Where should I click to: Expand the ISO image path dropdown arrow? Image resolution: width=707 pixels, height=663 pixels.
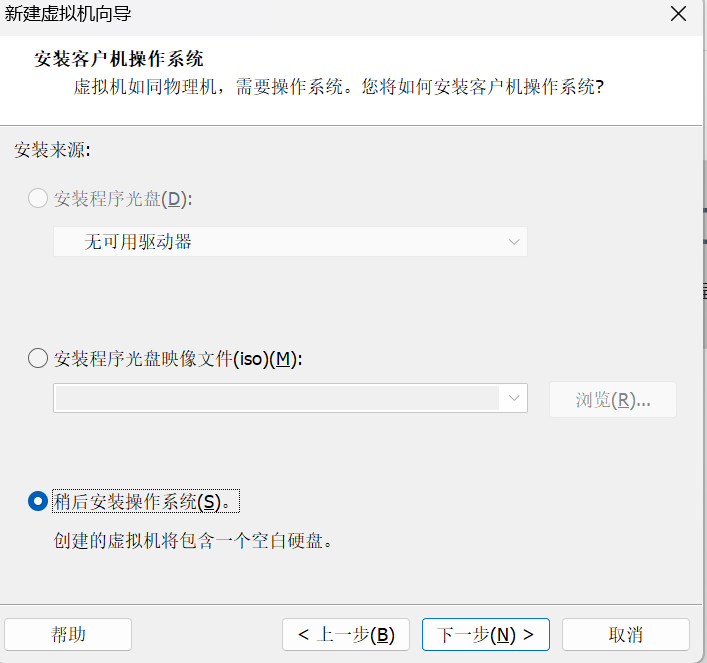coord(514,398)
